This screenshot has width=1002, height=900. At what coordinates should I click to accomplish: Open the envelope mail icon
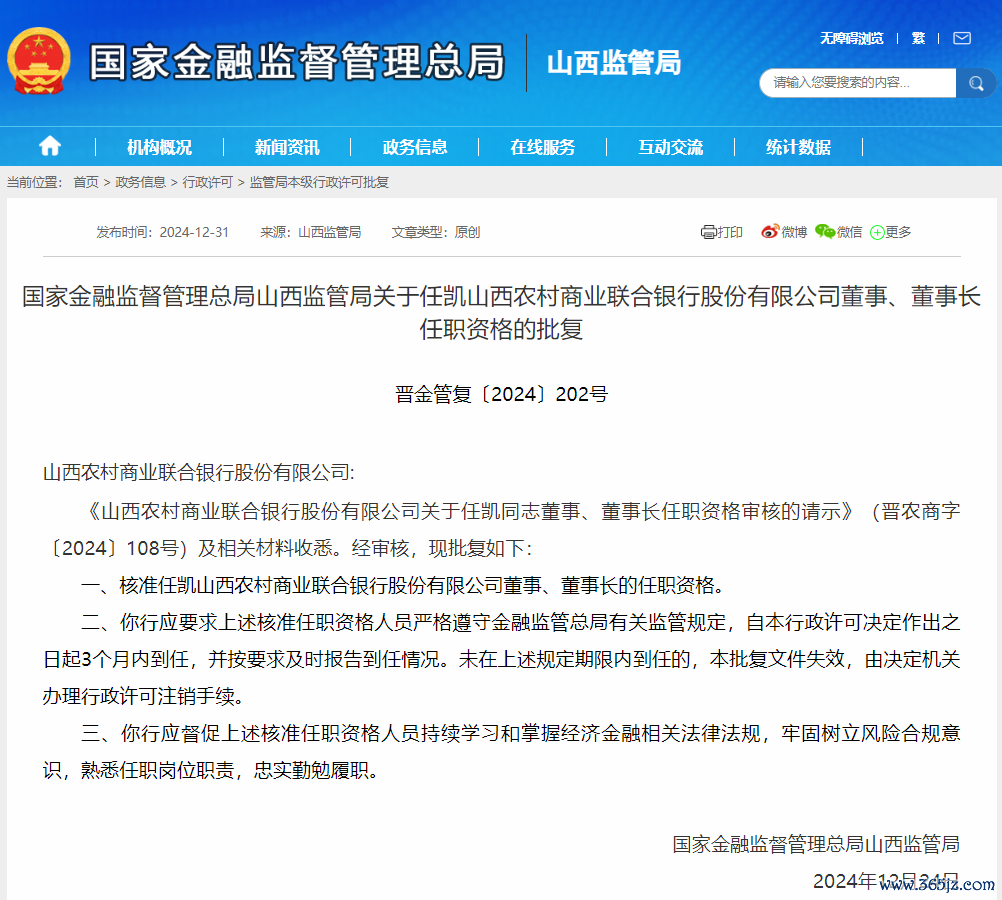click(962, 38)
